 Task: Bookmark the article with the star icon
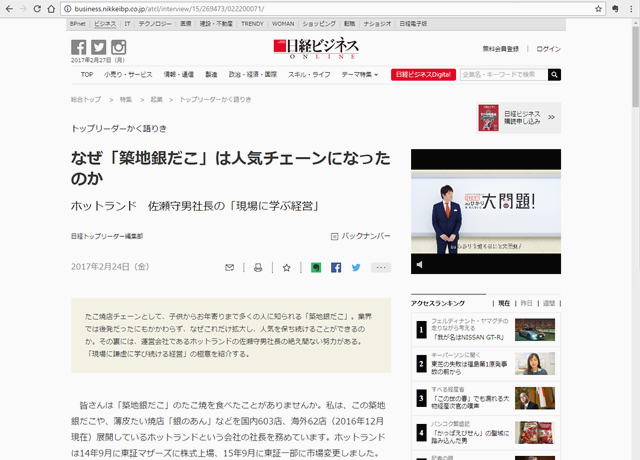(x=286, y=267)
